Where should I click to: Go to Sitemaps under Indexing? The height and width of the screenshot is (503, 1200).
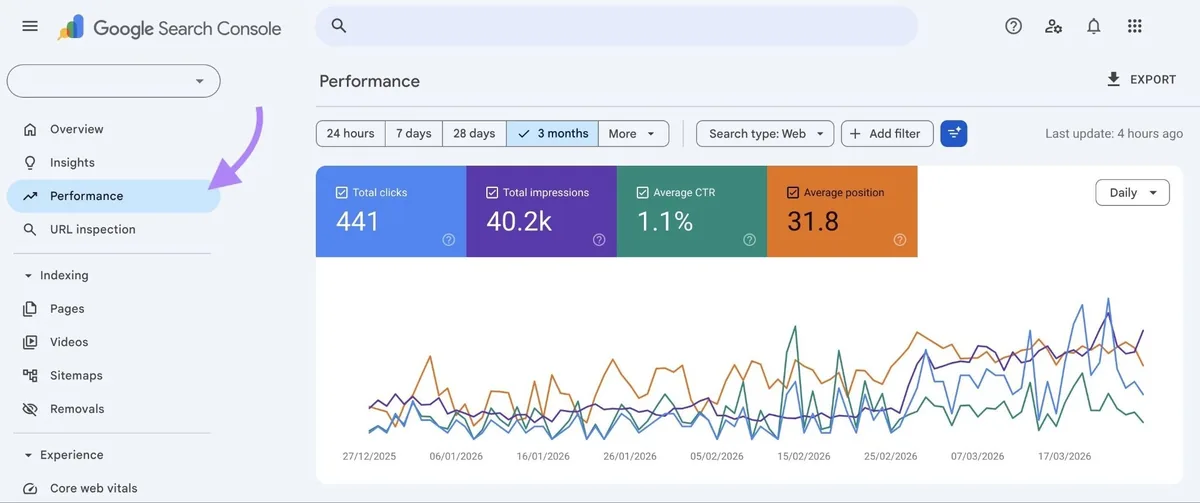pos(114,375)
